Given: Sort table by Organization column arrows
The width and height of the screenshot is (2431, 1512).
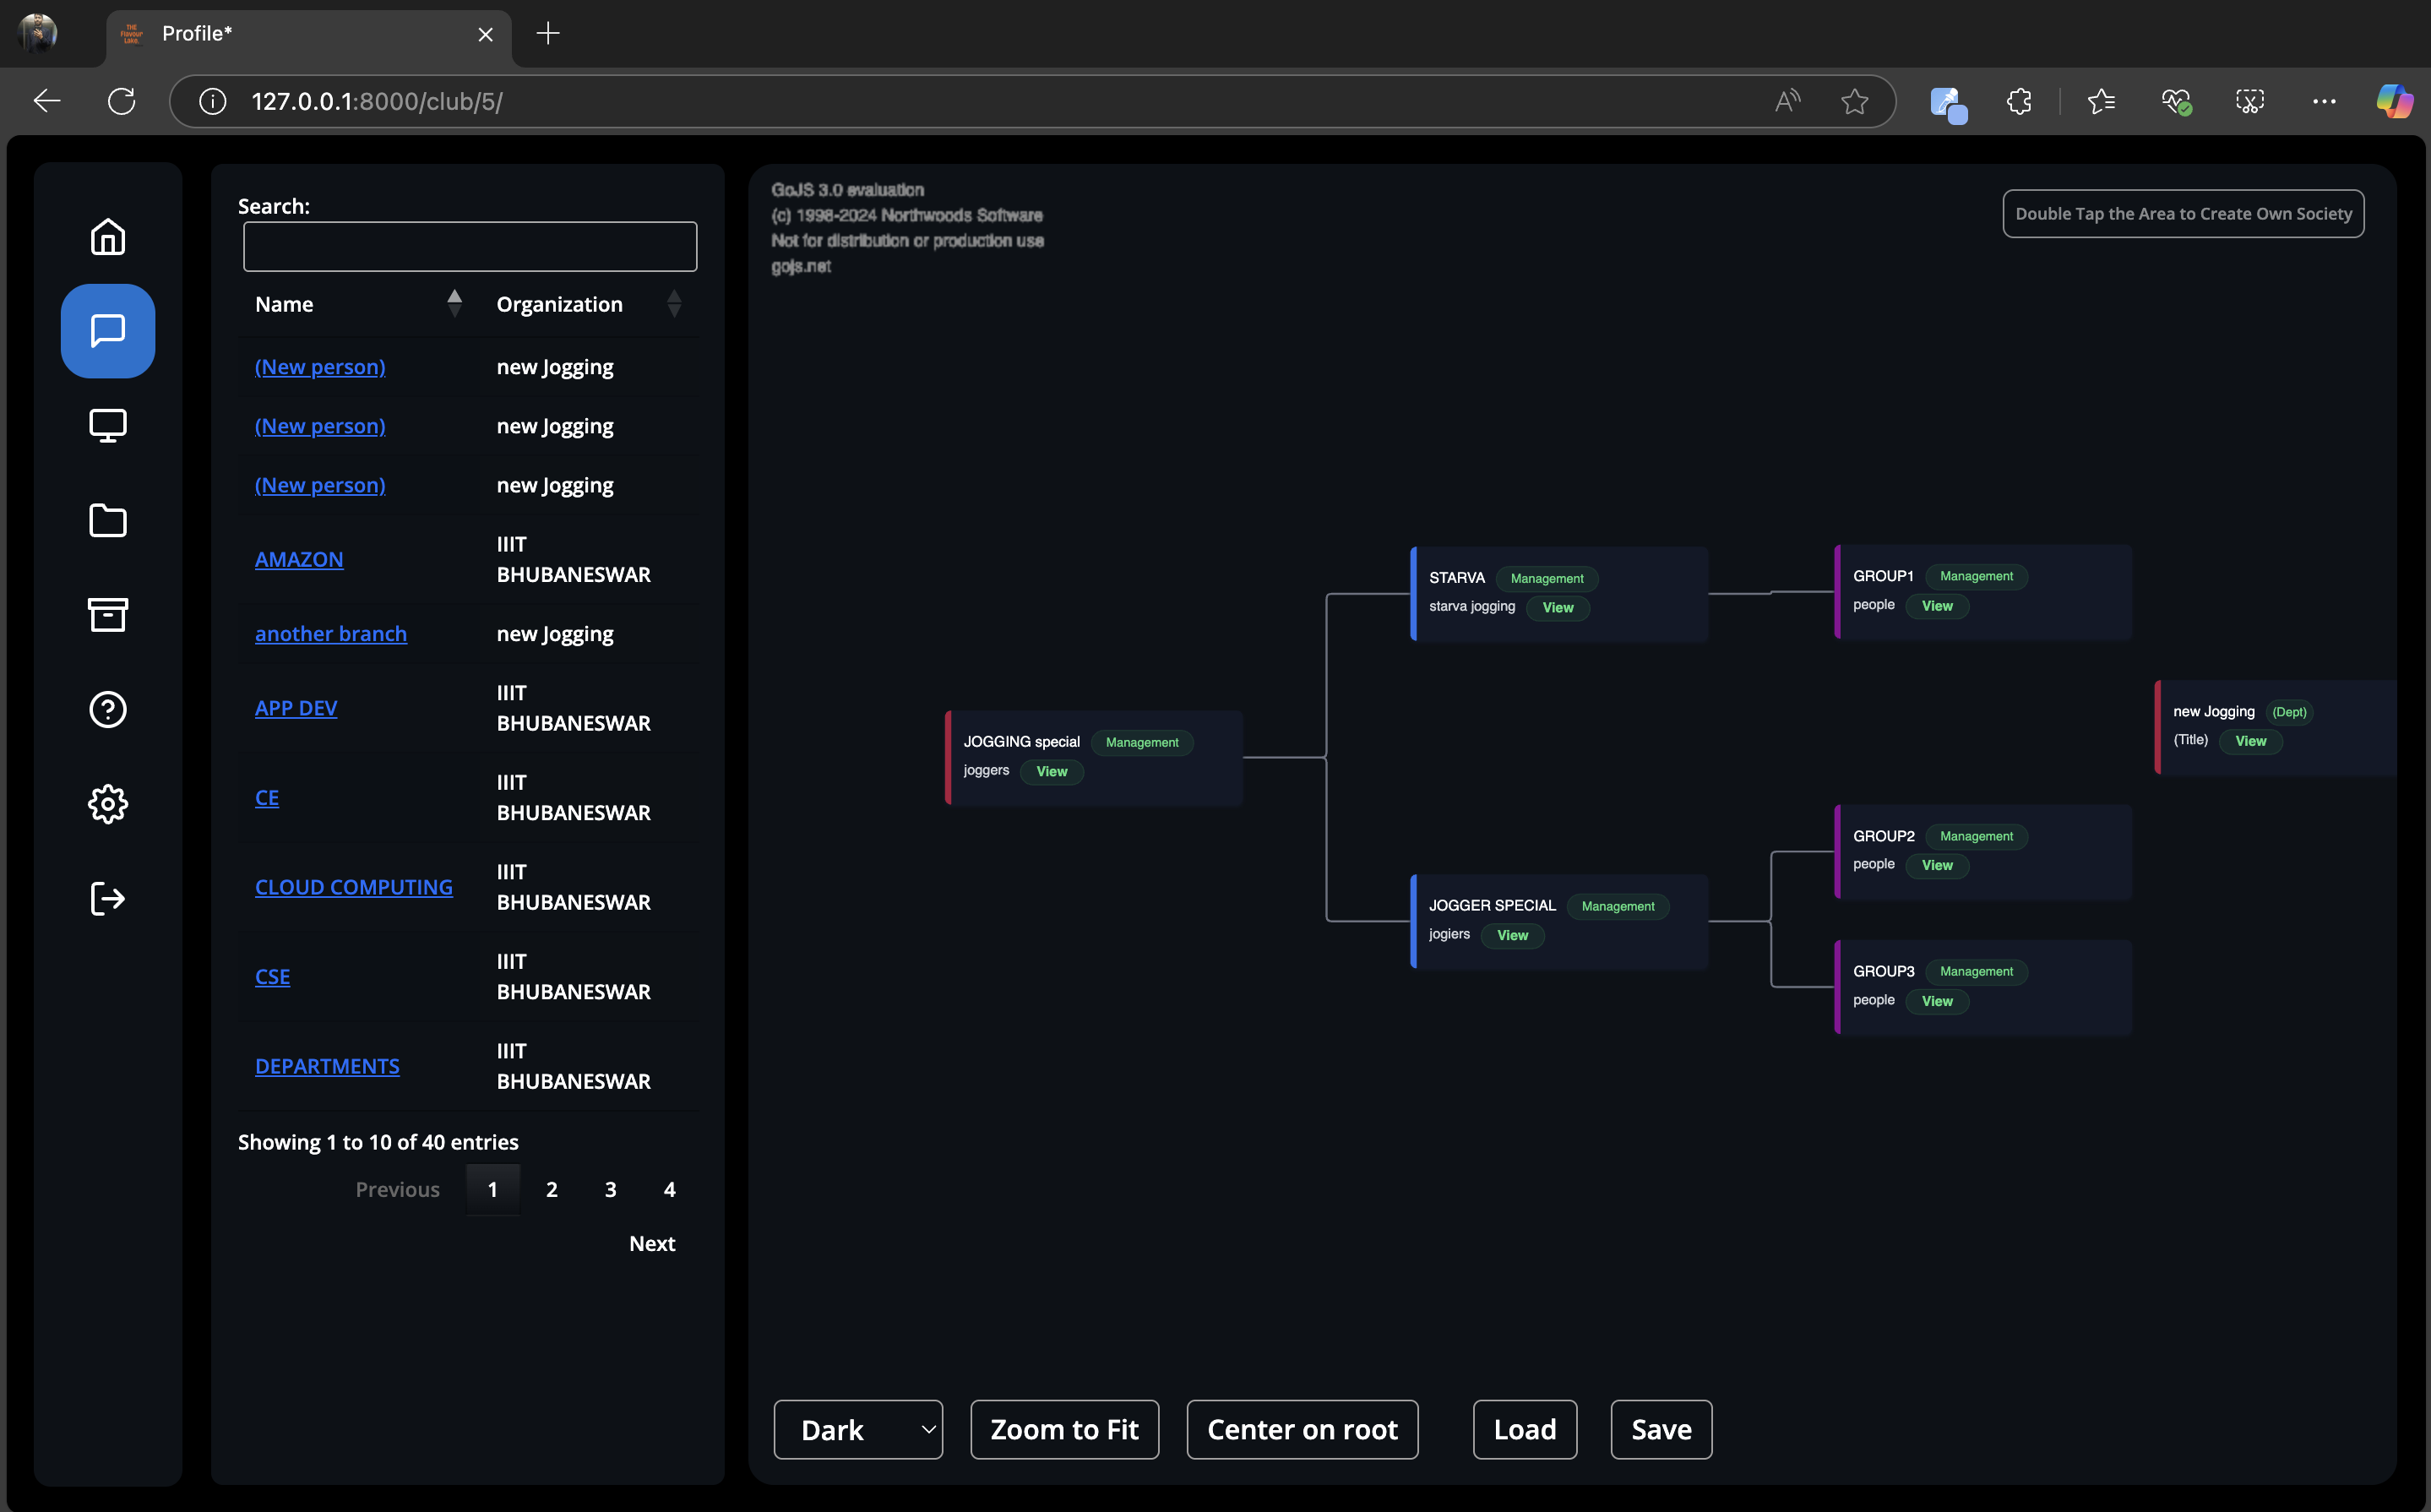Looking at the screenshot, I should click(x=674, y=304).
